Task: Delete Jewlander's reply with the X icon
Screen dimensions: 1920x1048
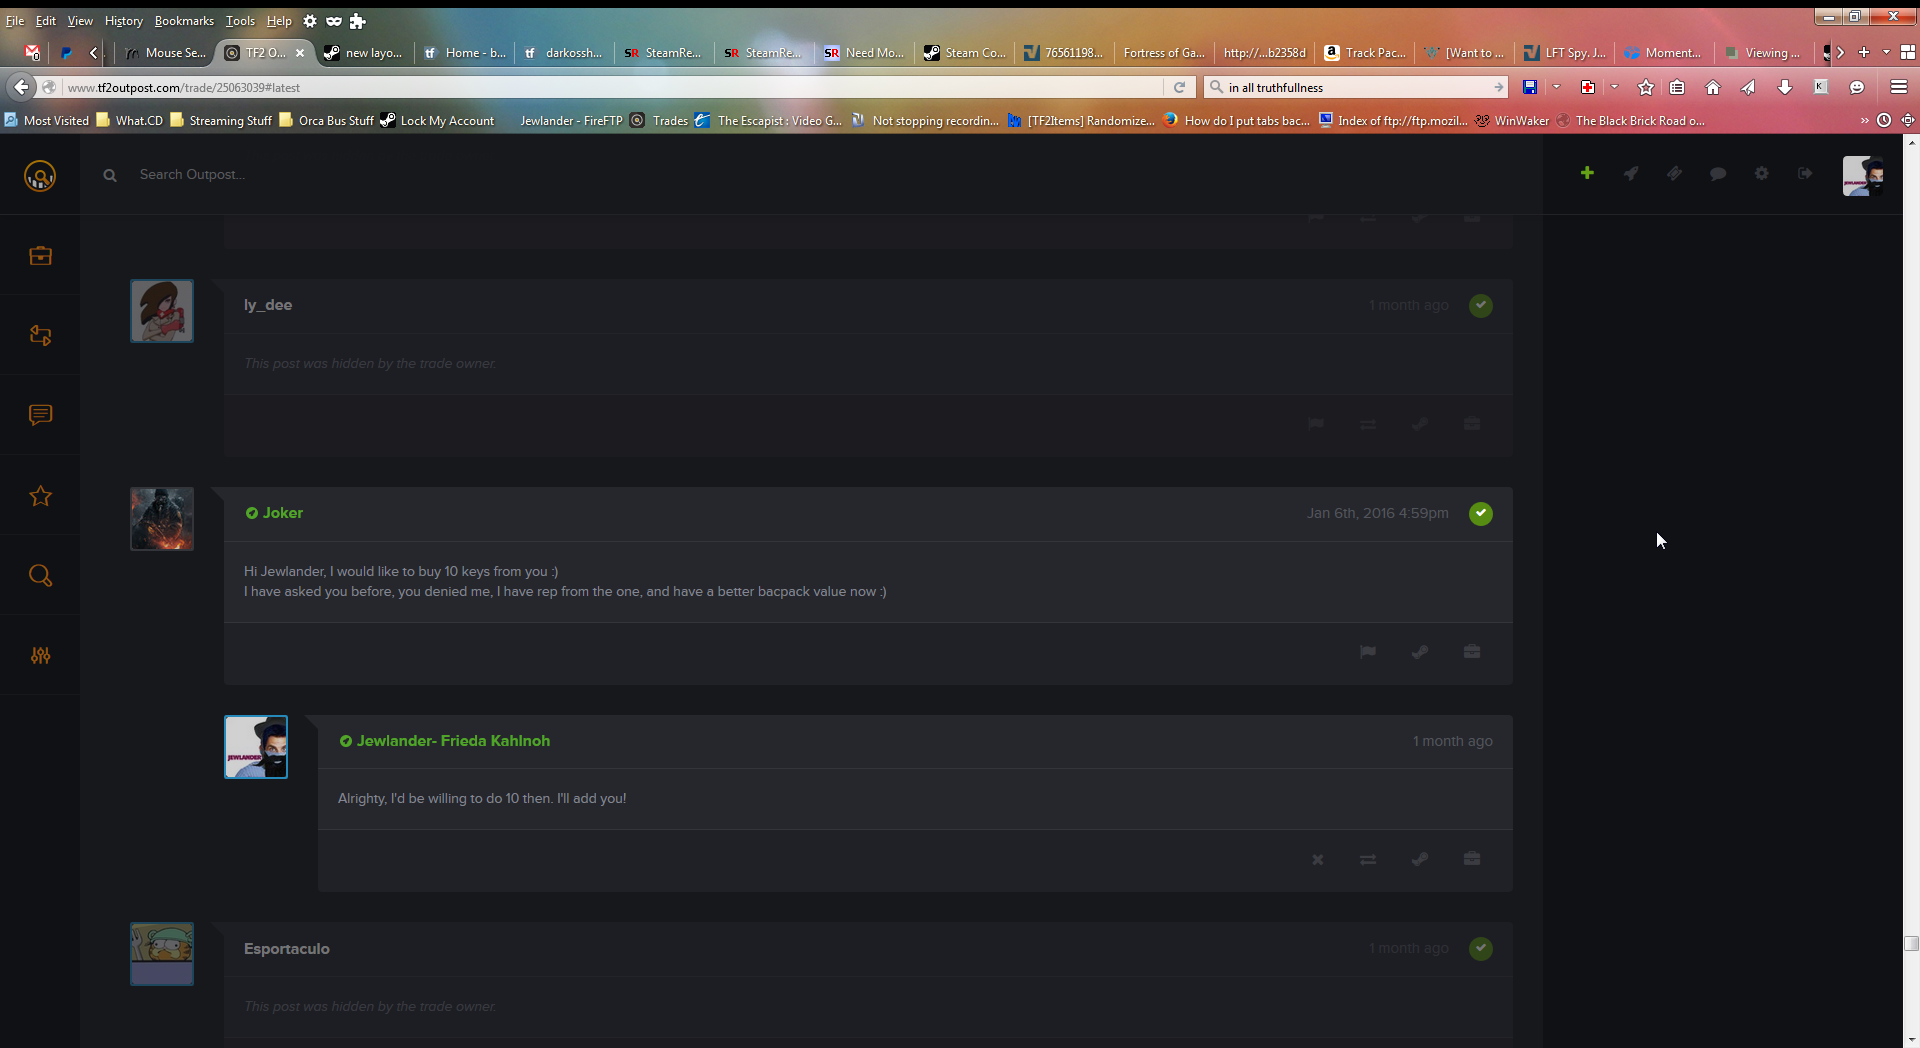Action: (x=1318, y=859)
